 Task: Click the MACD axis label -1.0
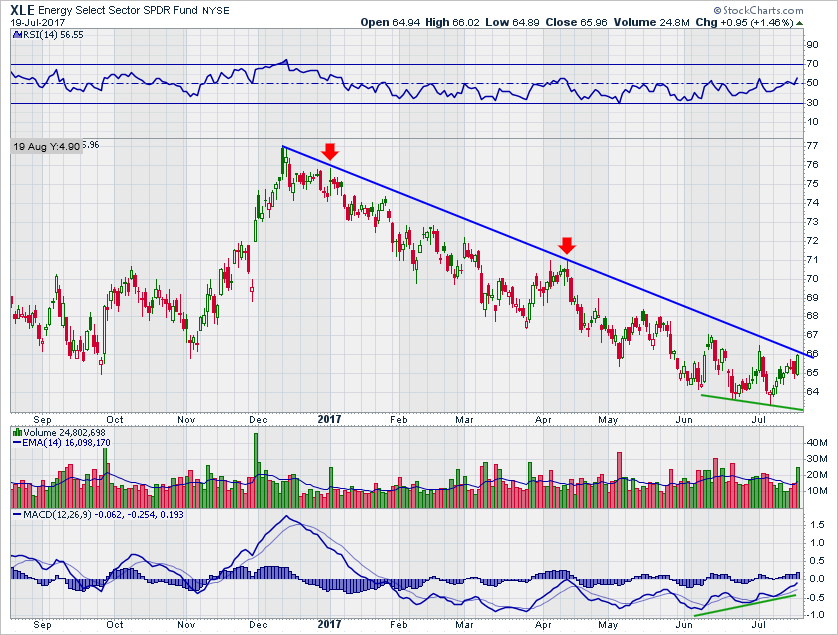(x=815, y=615)
